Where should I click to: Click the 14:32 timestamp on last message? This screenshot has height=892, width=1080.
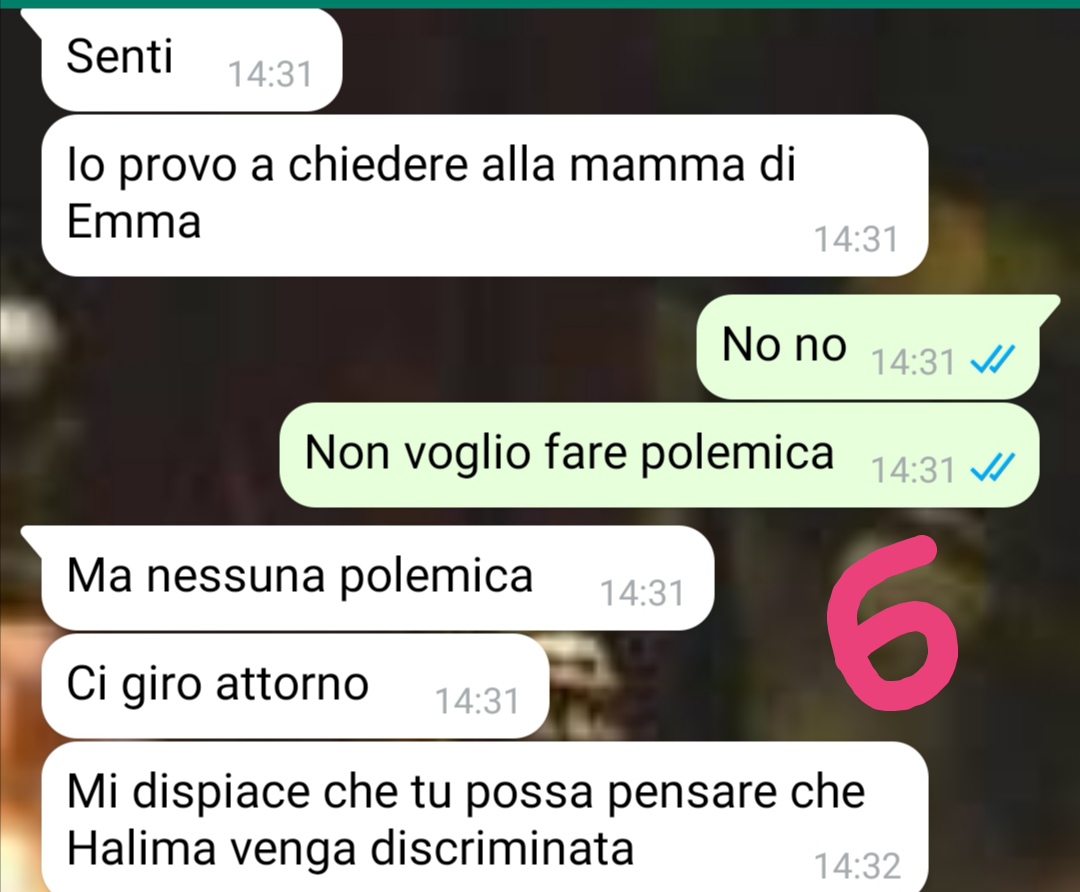(858, 866)
